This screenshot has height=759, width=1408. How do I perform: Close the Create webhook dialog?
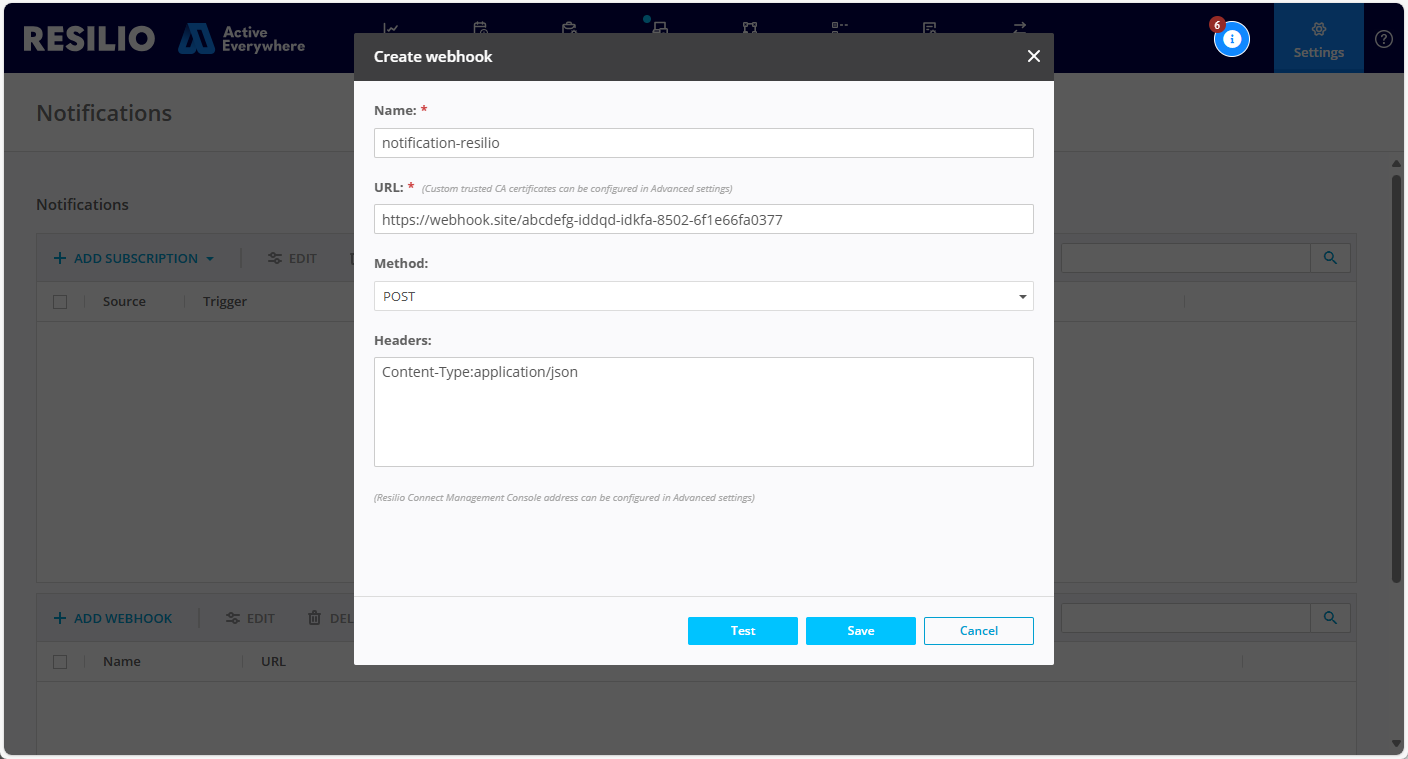pyautogui.click(x=1033, y=56)
